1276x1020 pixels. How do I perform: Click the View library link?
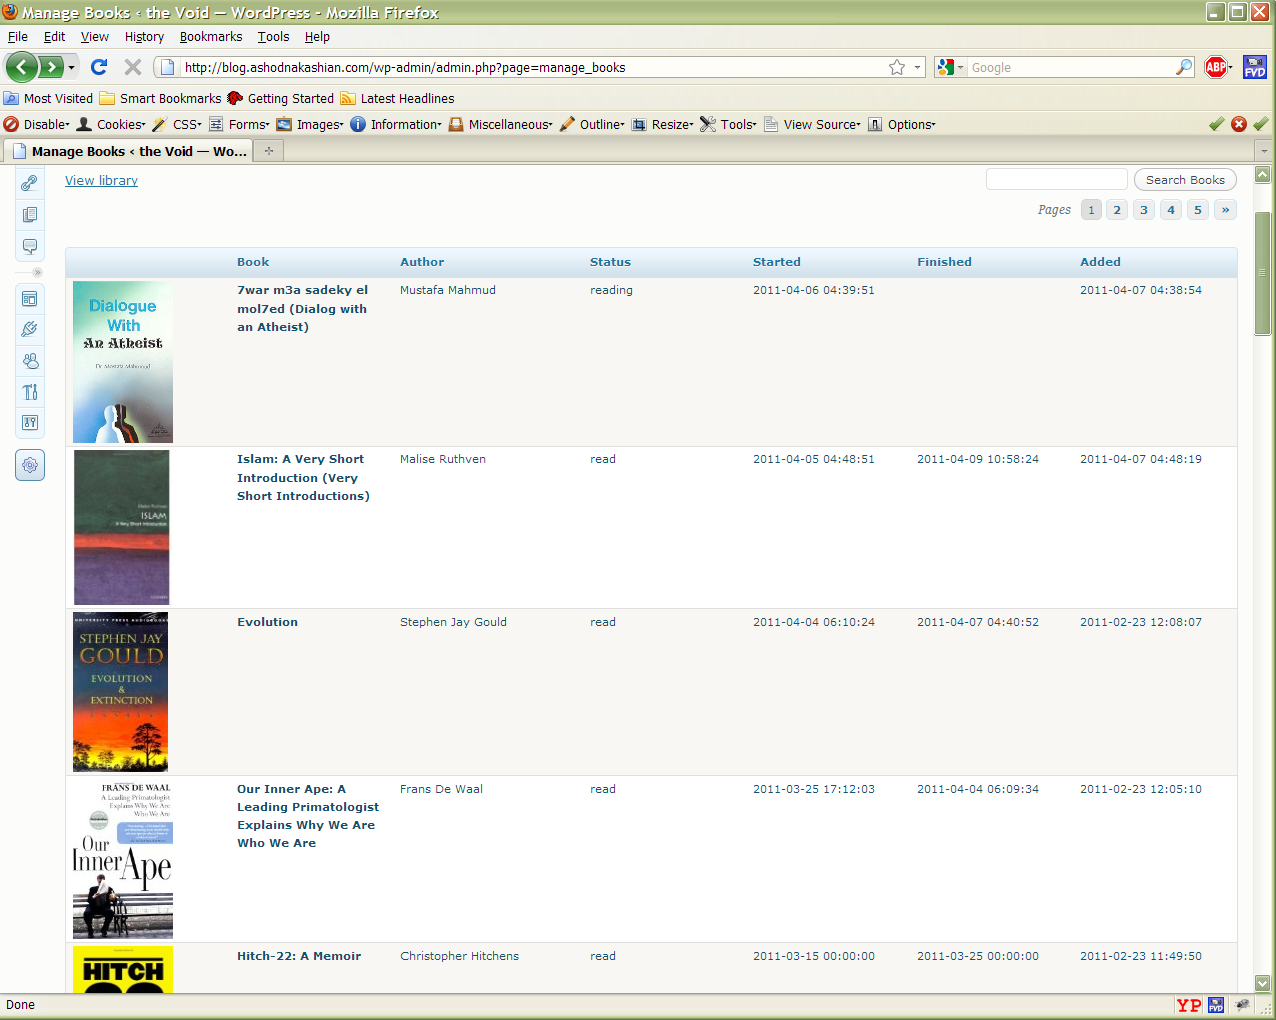[x=101, y=181]
